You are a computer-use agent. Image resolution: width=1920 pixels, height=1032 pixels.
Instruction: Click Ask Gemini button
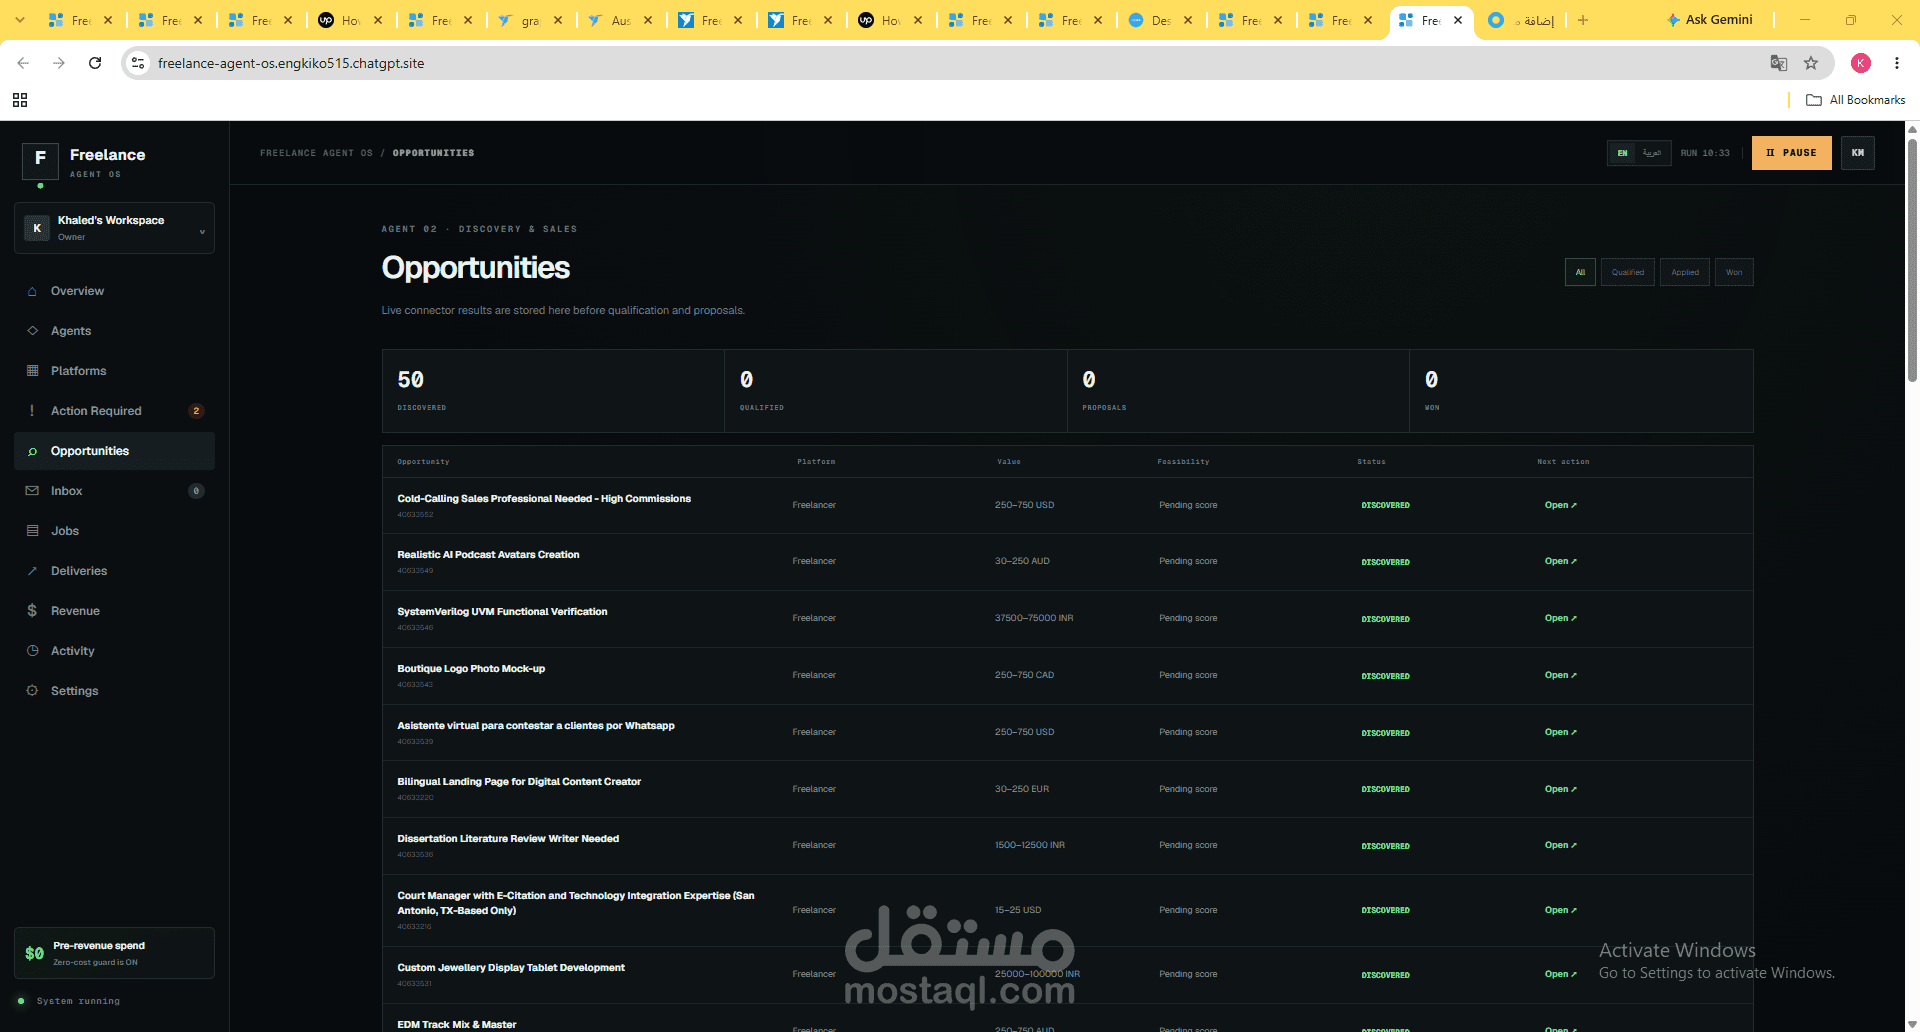click(1709, 20)
